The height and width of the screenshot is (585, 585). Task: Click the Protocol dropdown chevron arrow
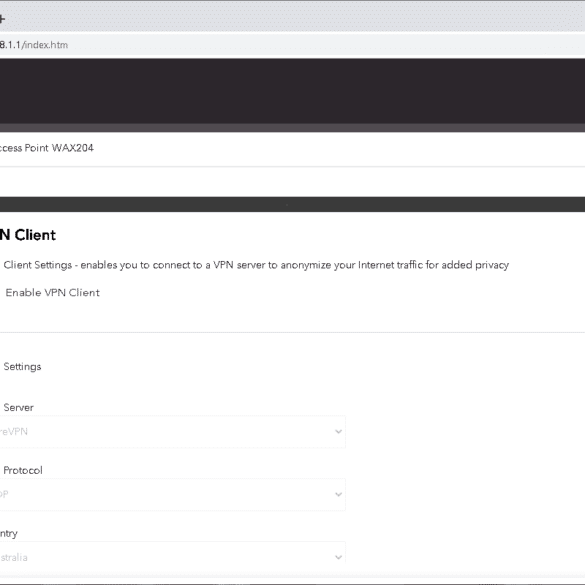click(x=338, y=495)
